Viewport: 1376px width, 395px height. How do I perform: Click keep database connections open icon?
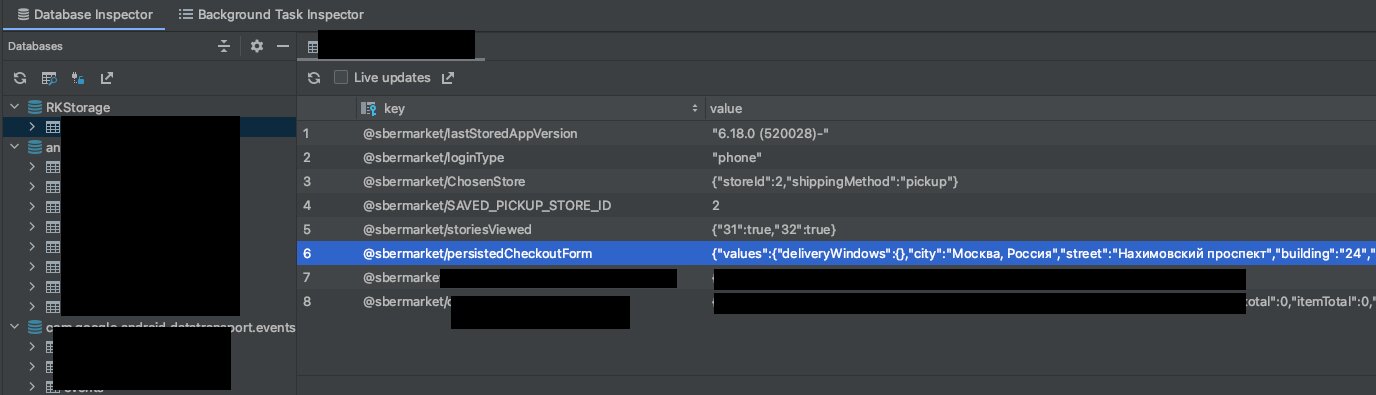[x=78, y=78]
